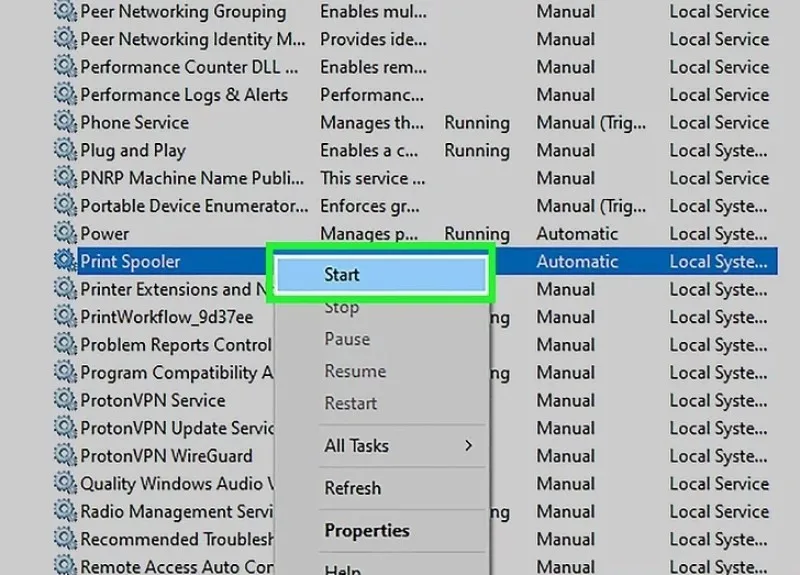Select the Plug and Play service gear icon
Image resolution: width=800 pixels, height=575 pixels.
[x=65, y=149]
